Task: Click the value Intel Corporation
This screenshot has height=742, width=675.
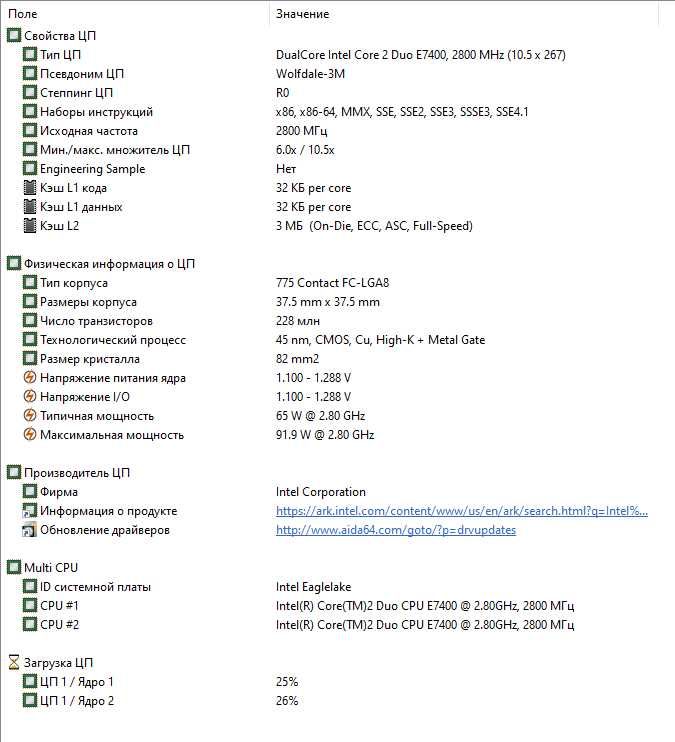Action: (x=320, y=492)
